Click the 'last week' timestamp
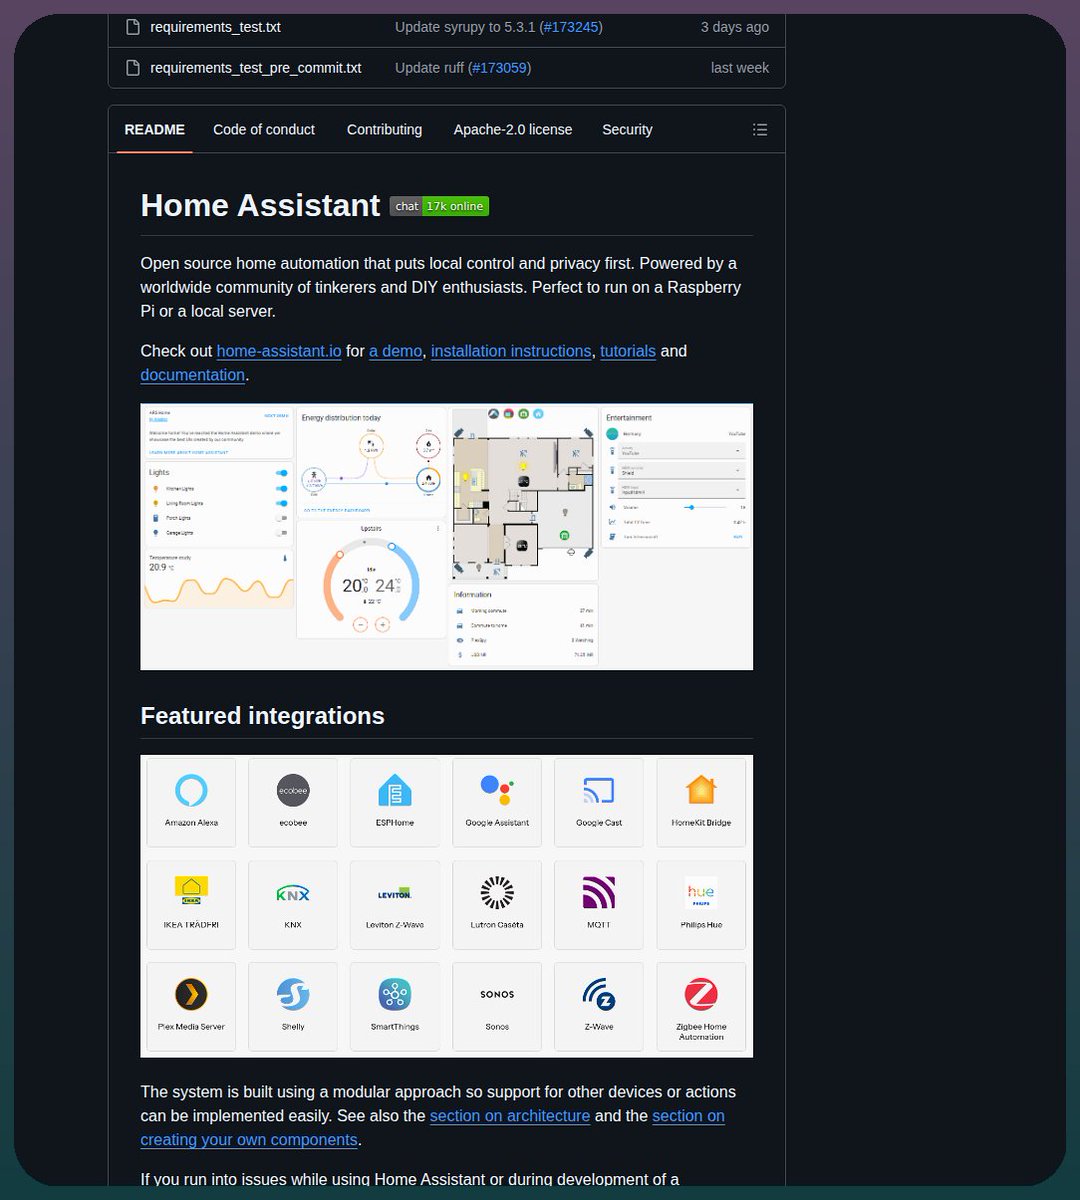The image size is (1080, 1200). pos(740,68)
